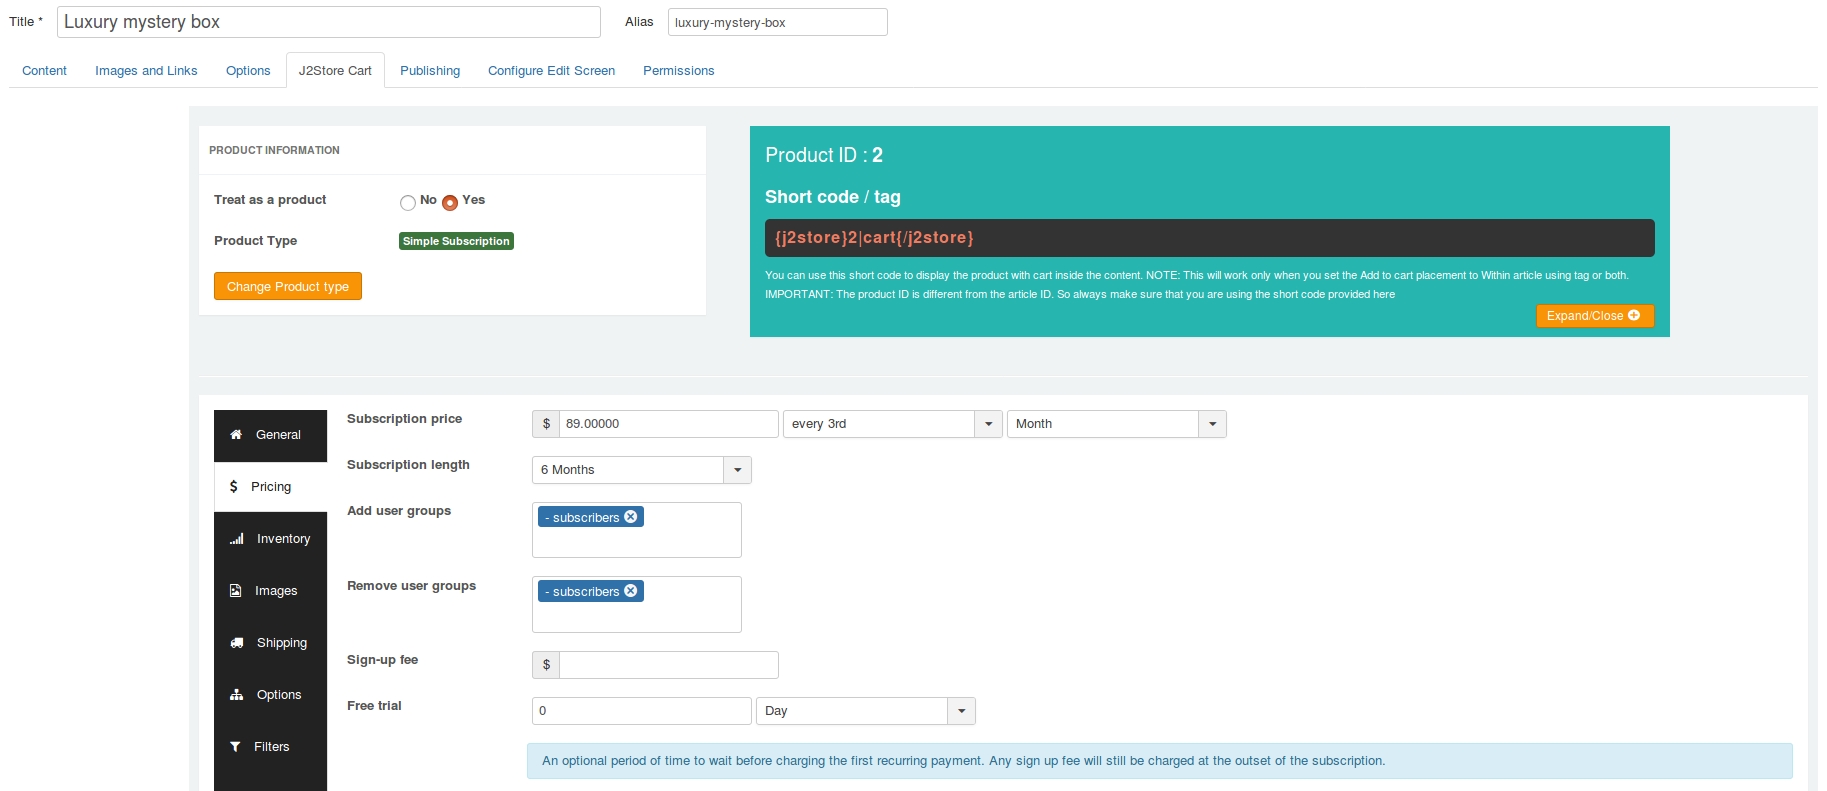The width and height of the screenshot is (1827, 791).
Task: Click the Expand/Close button
Action: [x=1595, y=316]
